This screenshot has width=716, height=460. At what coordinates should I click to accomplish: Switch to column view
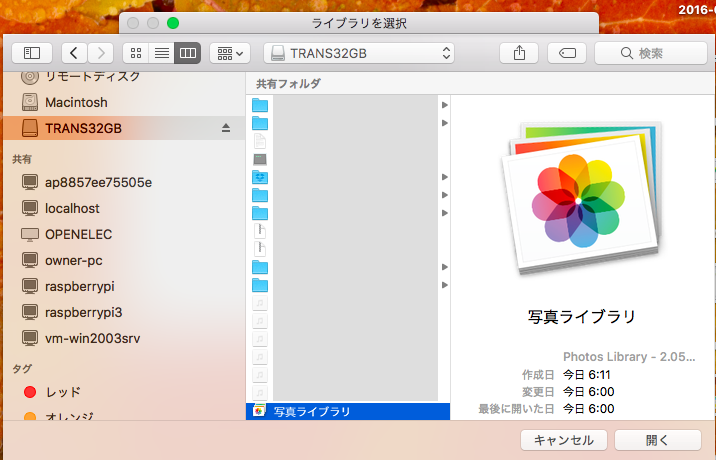click(x=188, y=53)
